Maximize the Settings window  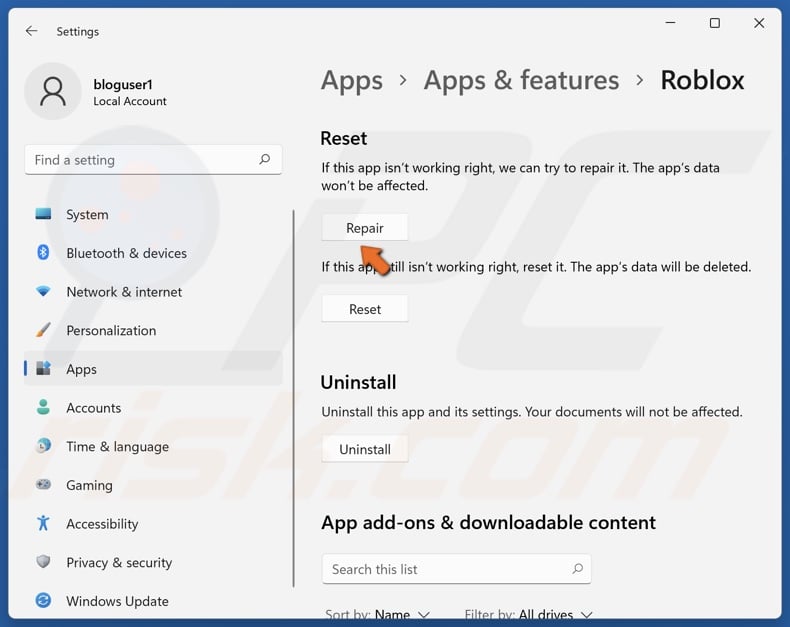(x=714, y=23)
